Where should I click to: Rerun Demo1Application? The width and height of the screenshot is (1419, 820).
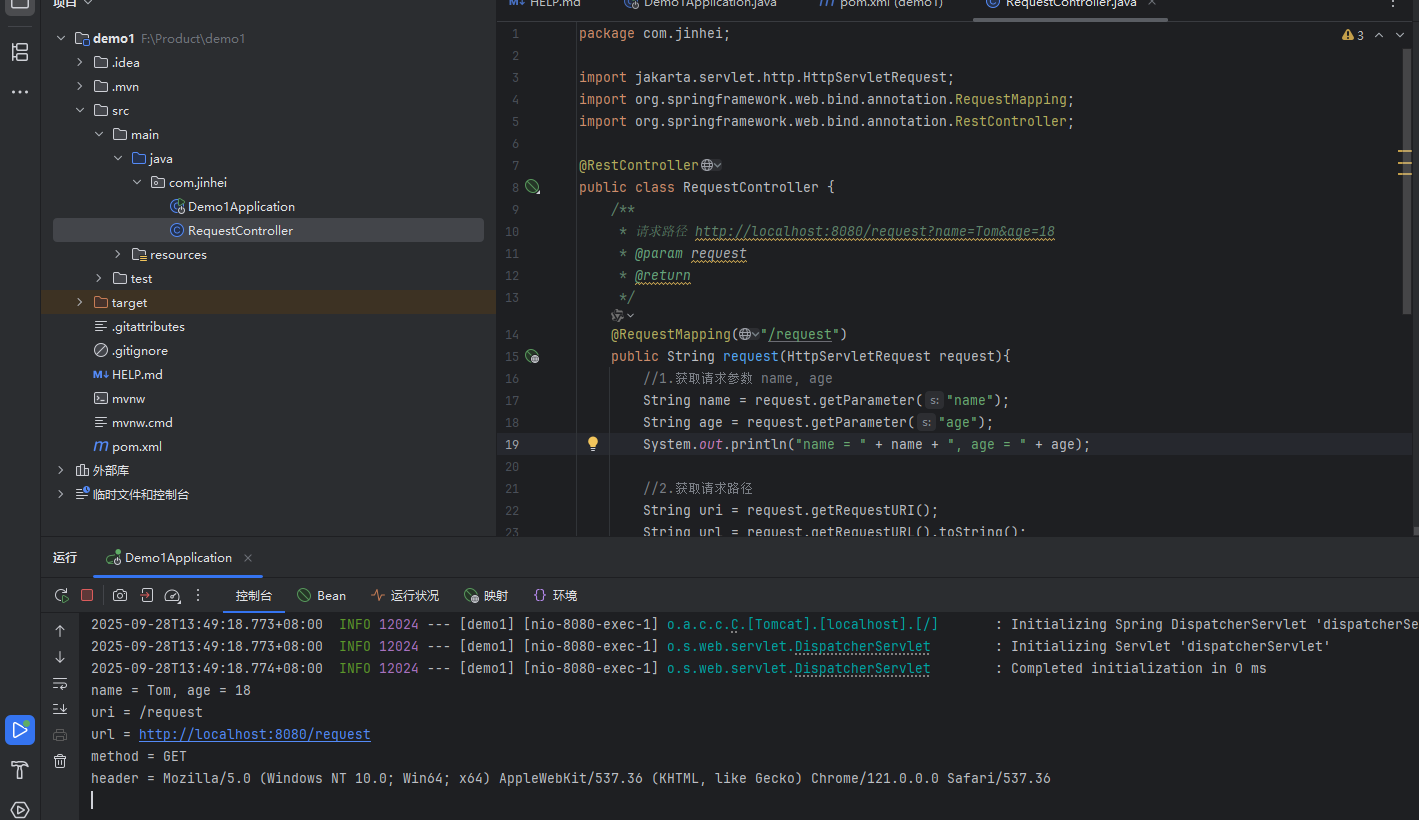point(62,595)
